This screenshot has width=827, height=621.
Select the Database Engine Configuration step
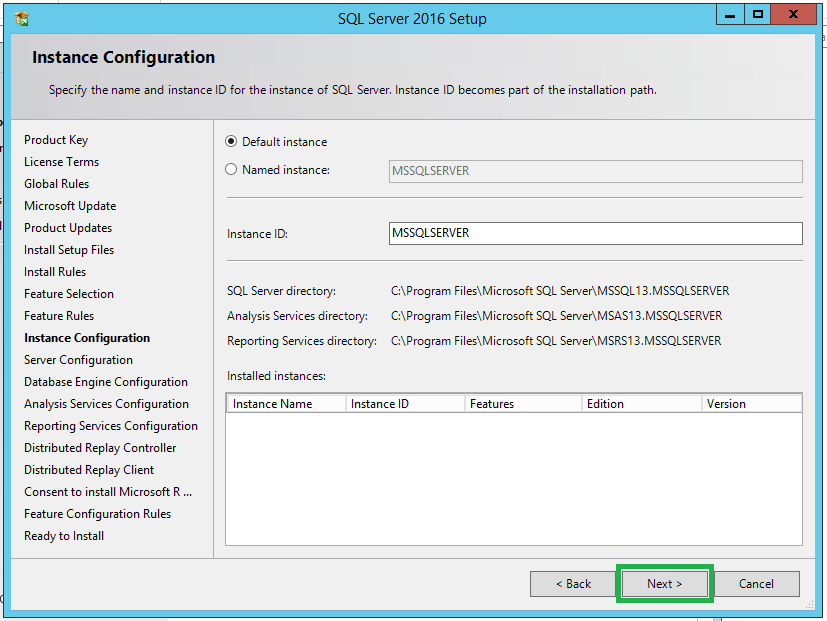coord(106,382)
